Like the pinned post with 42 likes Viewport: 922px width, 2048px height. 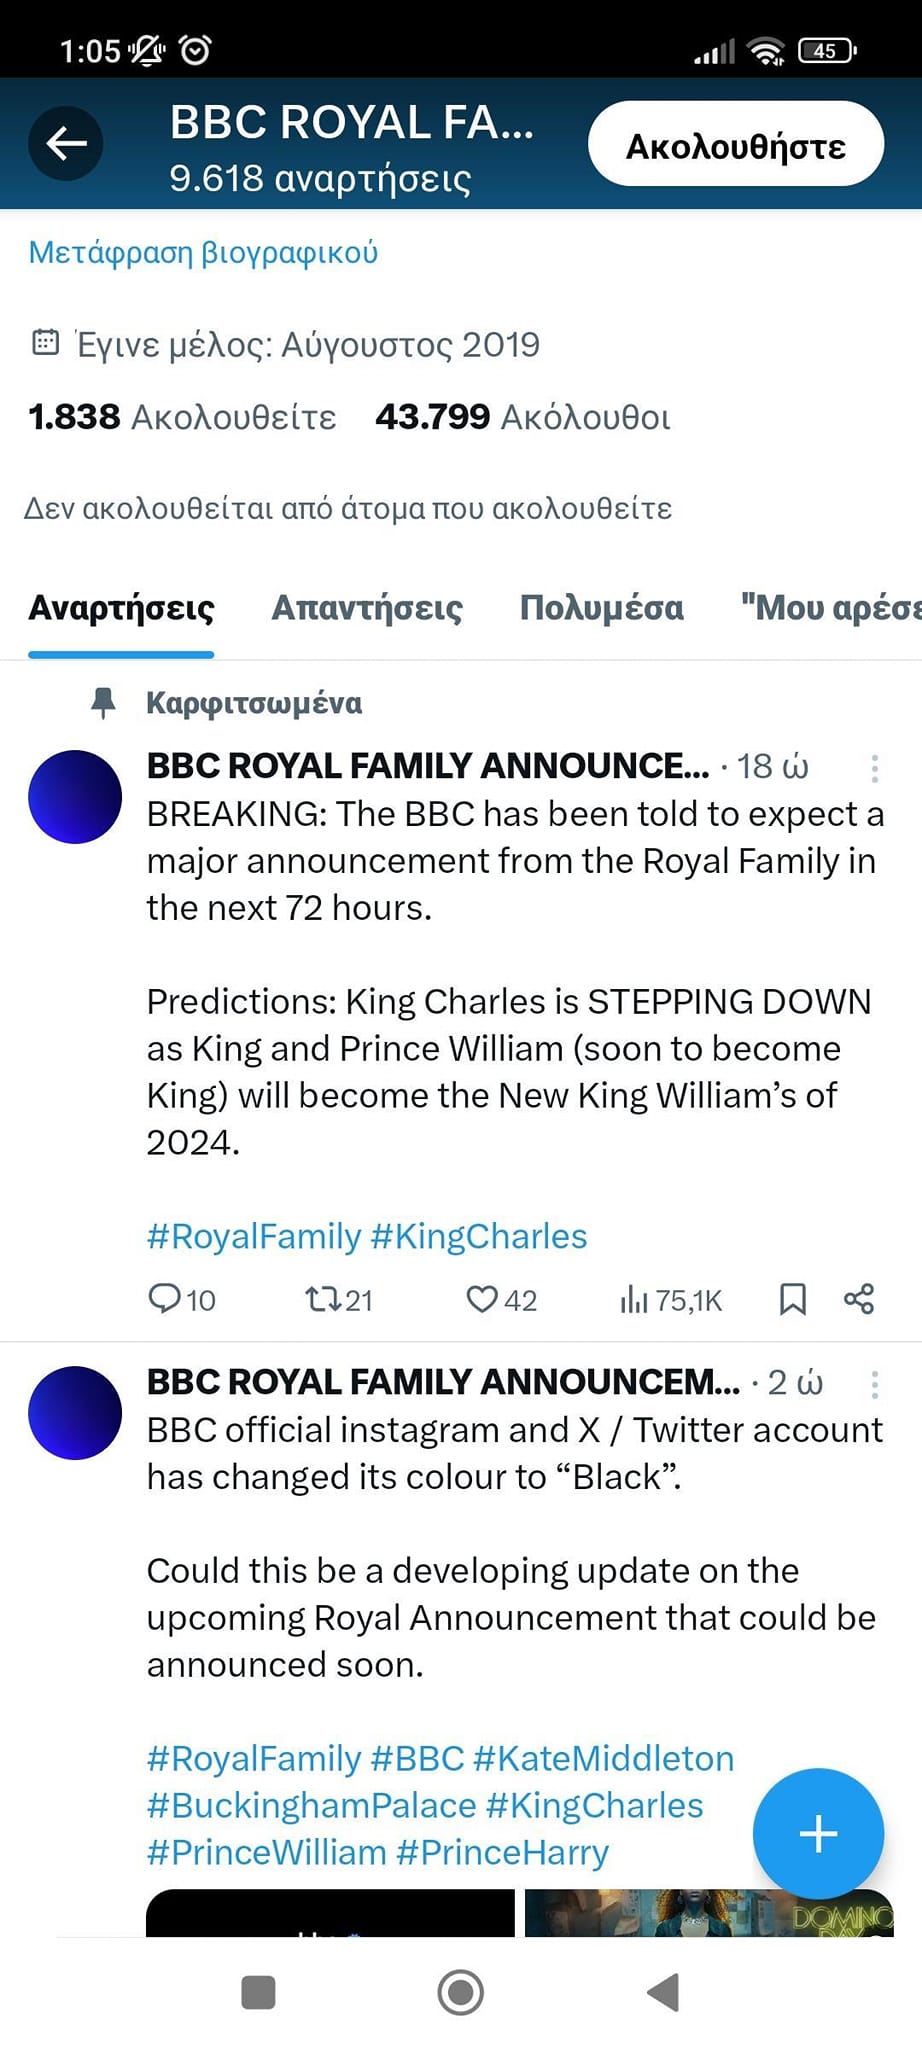click(482, 1299)
